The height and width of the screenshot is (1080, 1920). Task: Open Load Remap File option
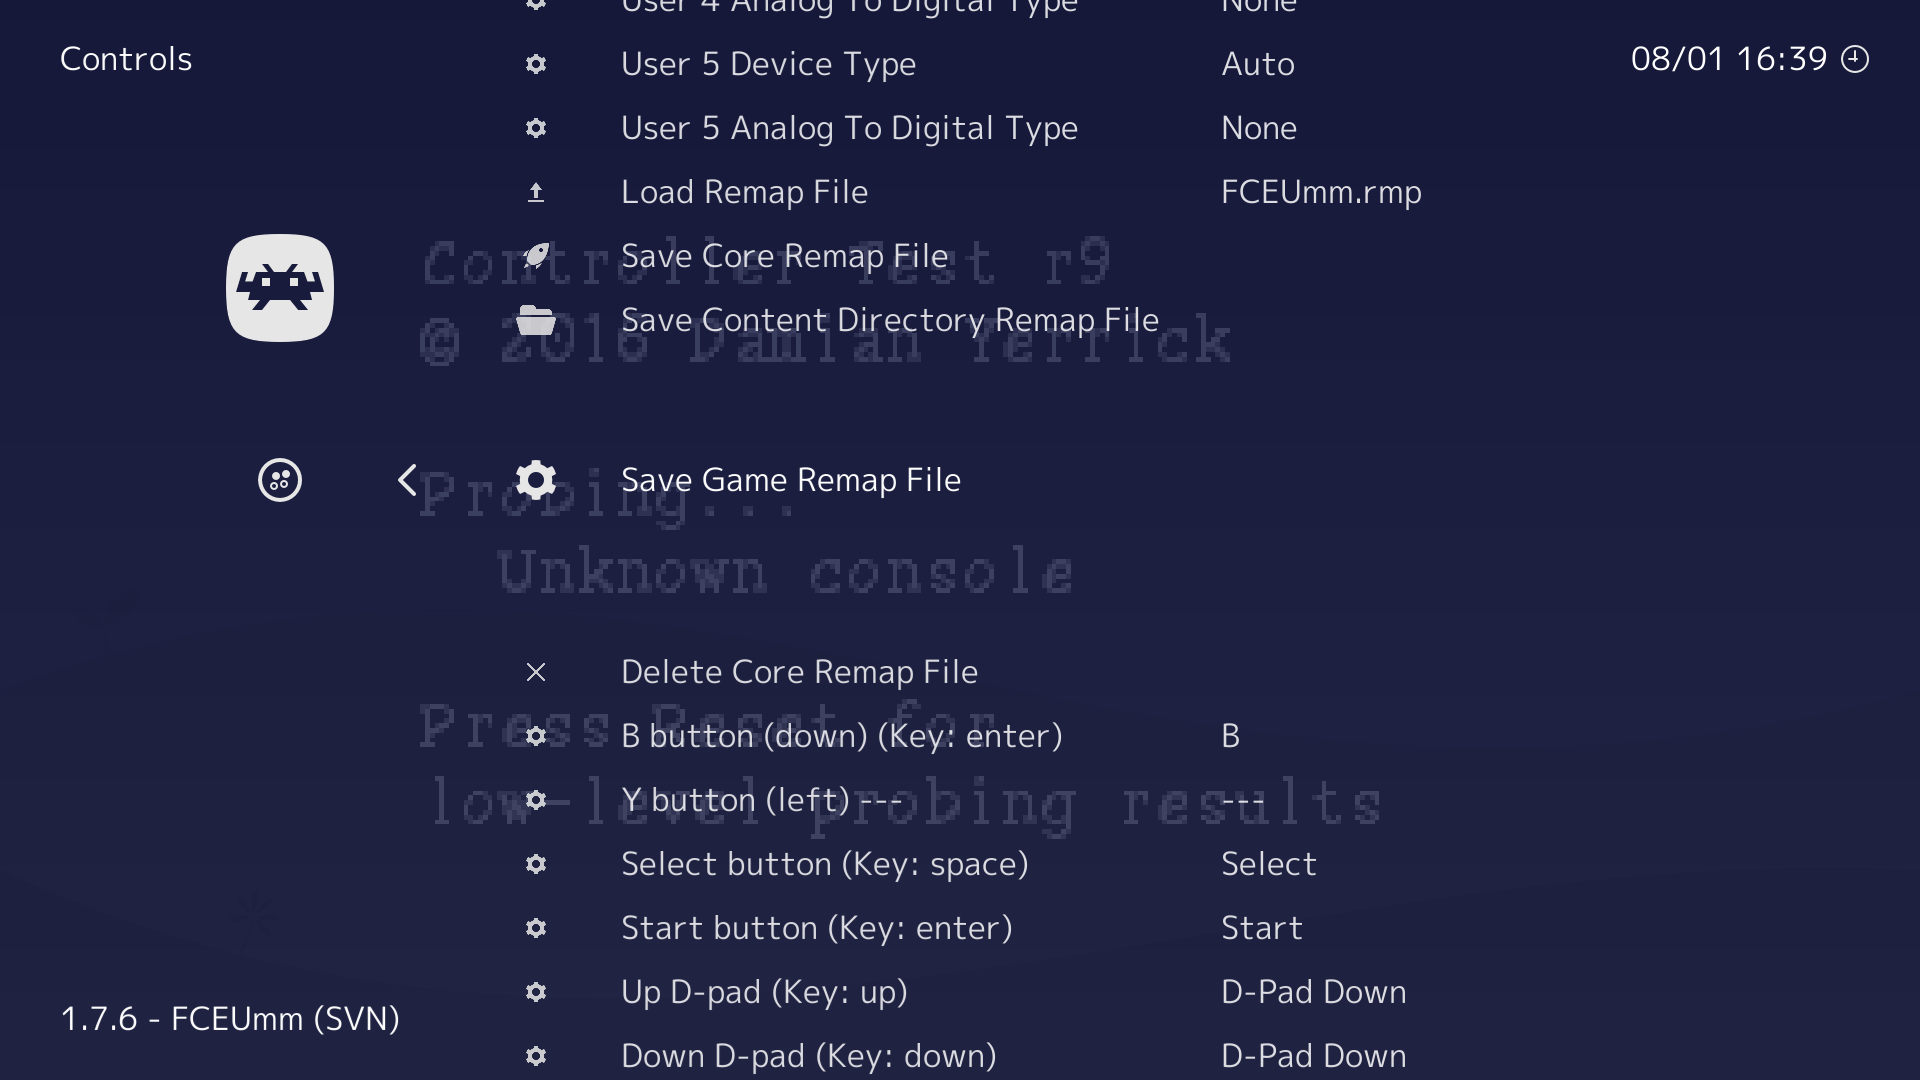click(744, 192)
